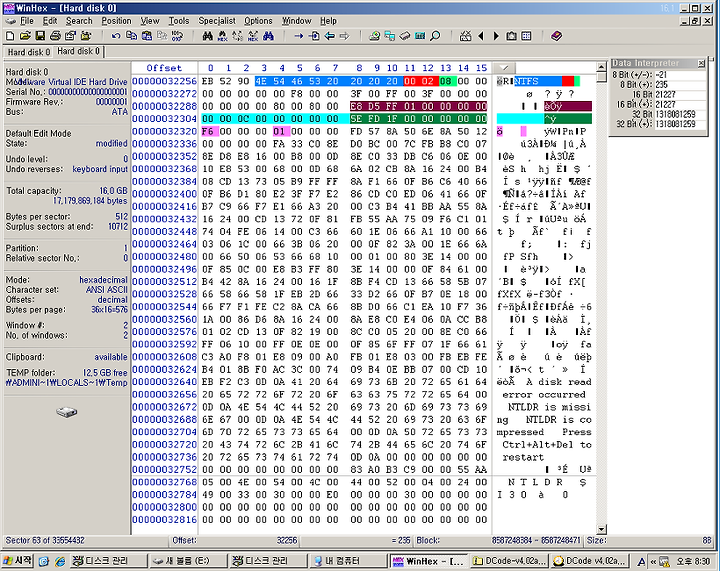This screenshot has height=571, width=720.
Task: Click the Open file folder icon
Action: pos(25,36)
